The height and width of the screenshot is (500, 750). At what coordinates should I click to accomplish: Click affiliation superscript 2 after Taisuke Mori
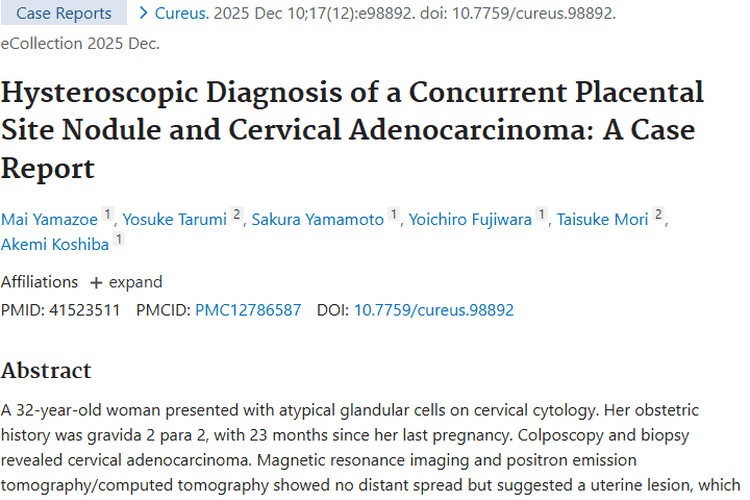[x=659, y=215]
